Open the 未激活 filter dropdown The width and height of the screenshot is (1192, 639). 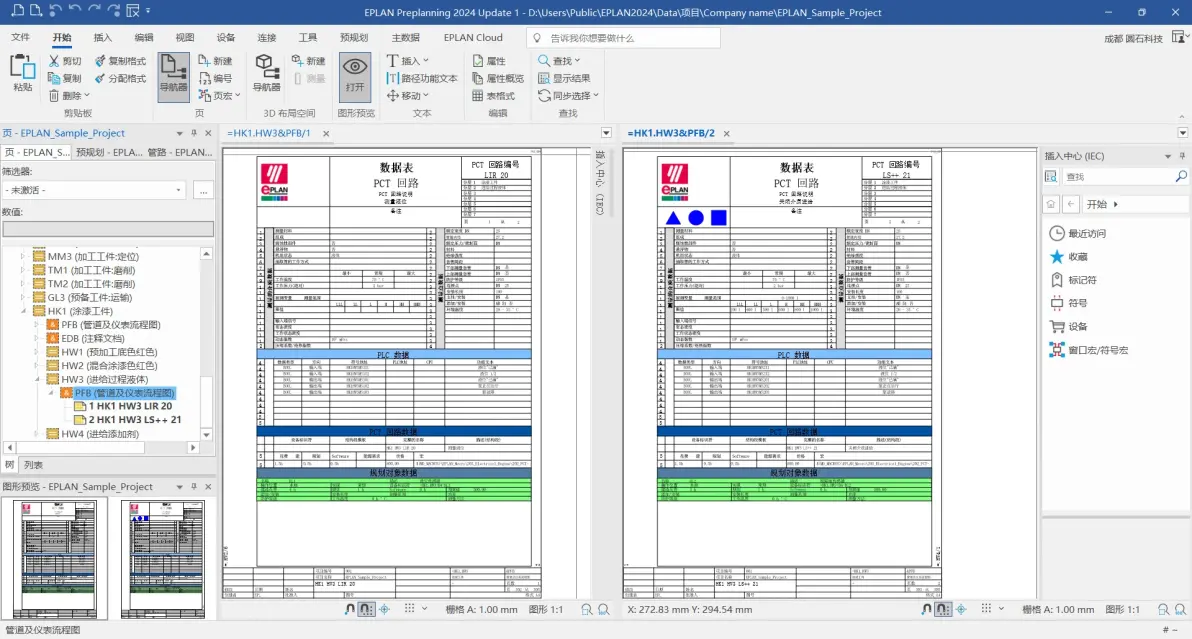94,190
